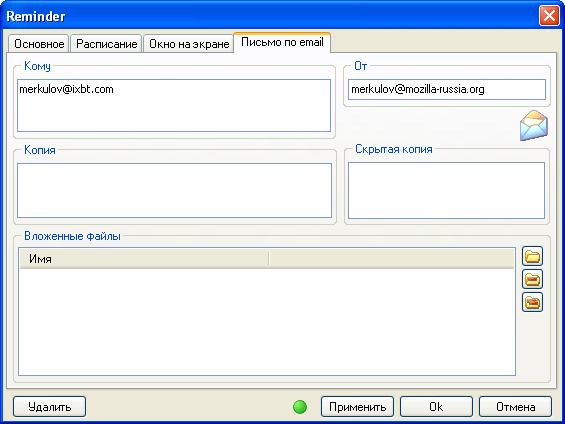Click into the Копия text field
Screen dimensions: 565x424
(x=174, y=191)
